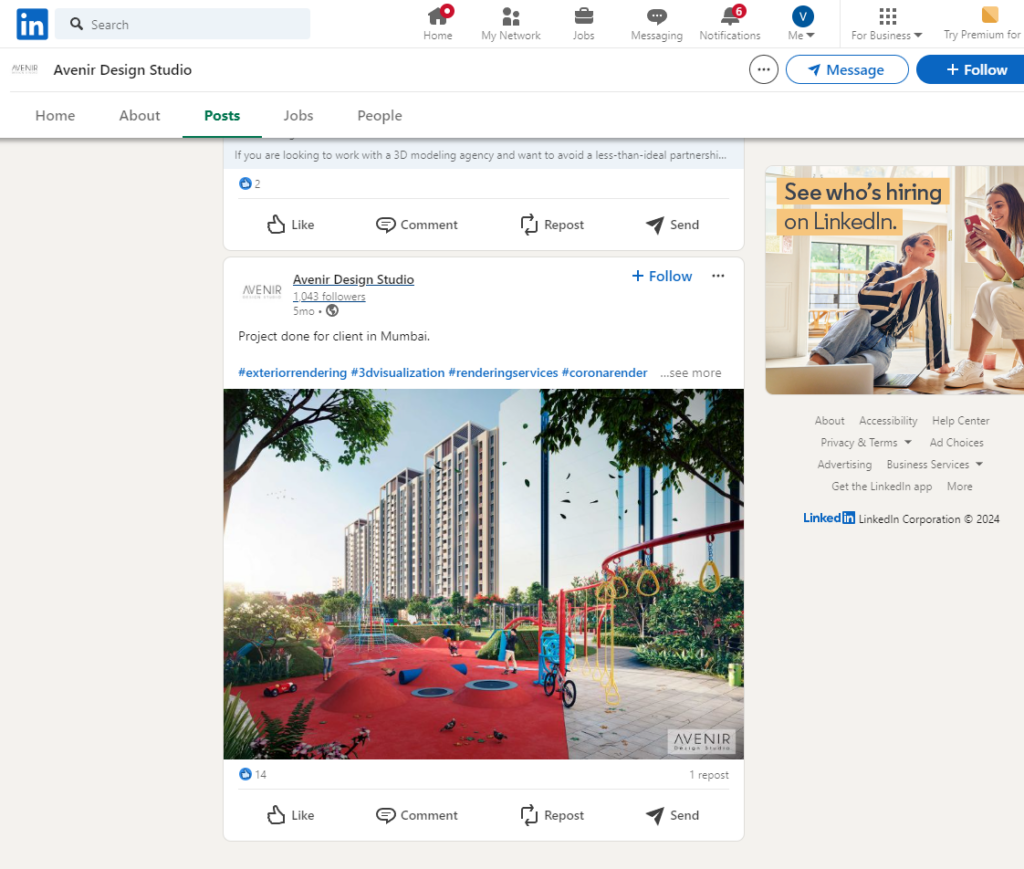Open Messaging icon in top bar
1024x869 pixels.
tap(656, 17)
